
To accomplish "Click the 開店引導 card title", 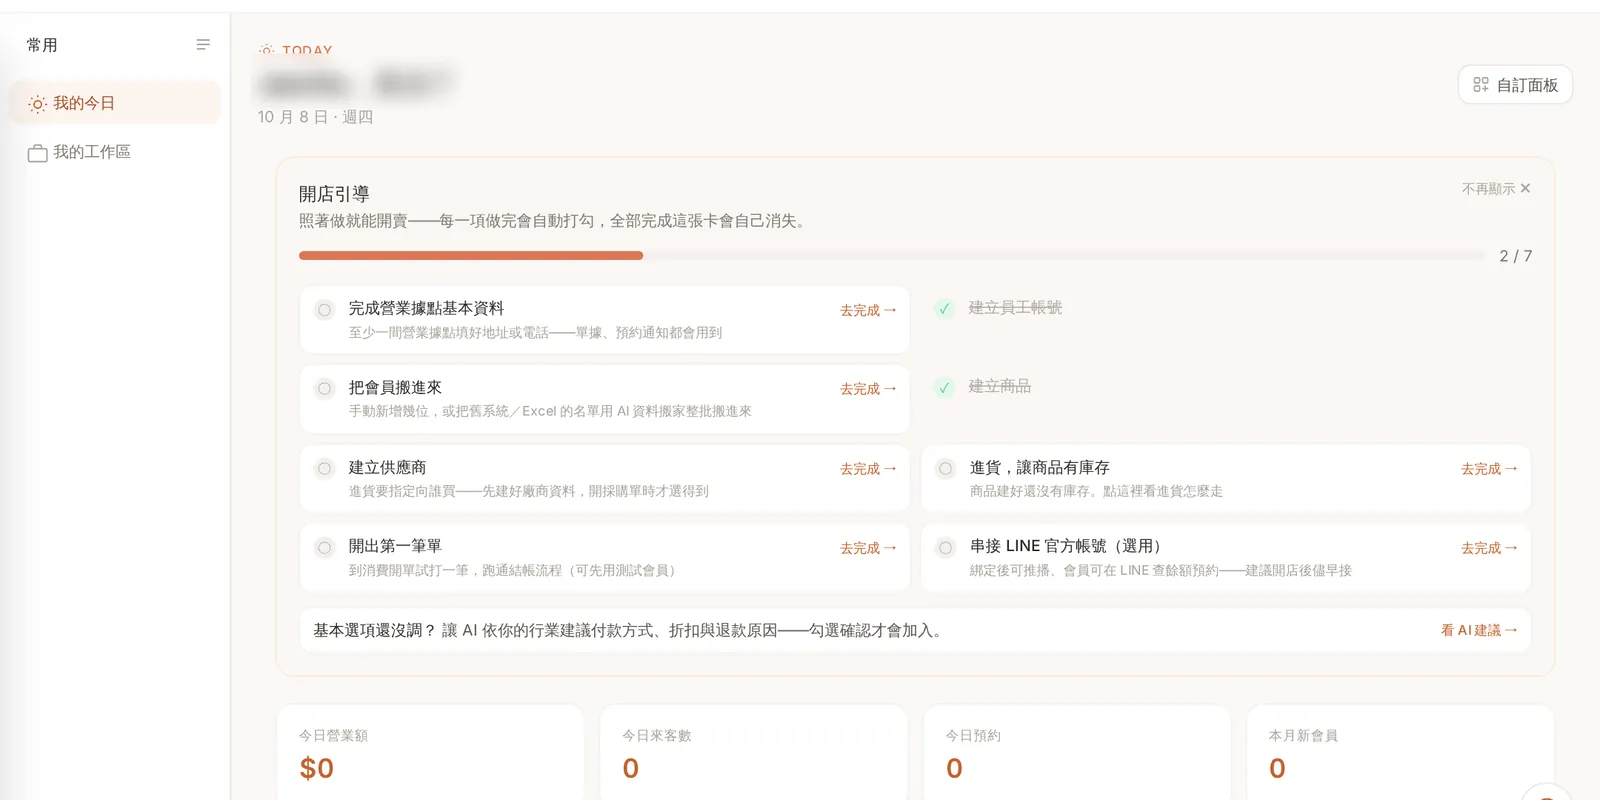I will [334, 194].
